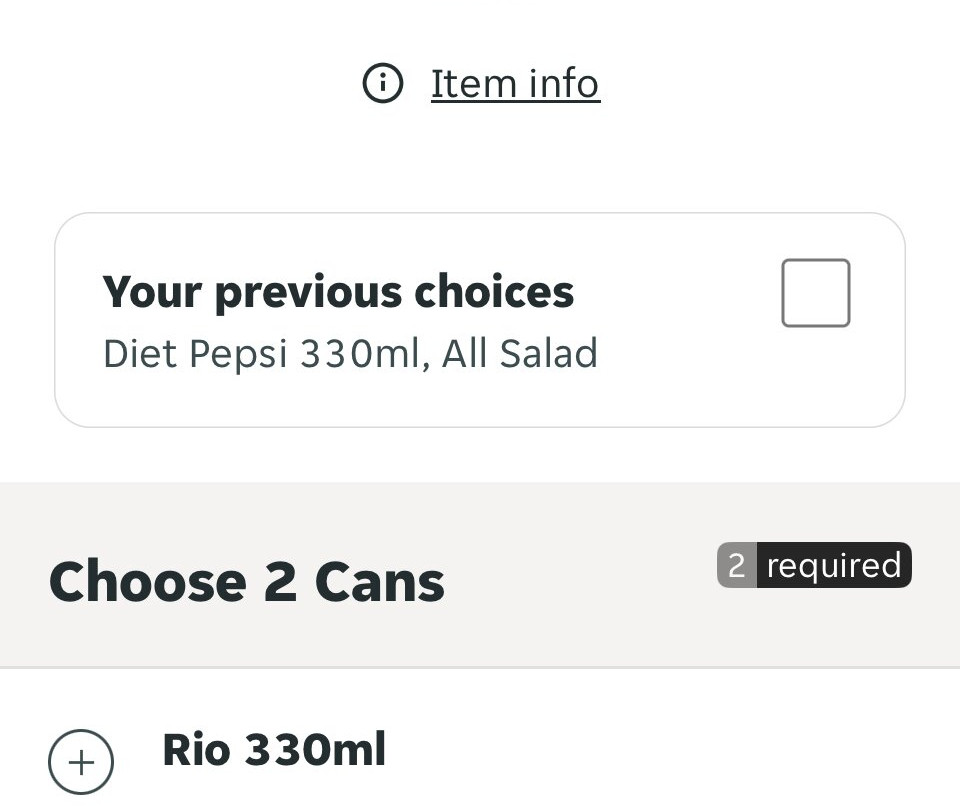This screenshot has height=808, width=960.
Task: Select the previous choices card
Action: 480,320
